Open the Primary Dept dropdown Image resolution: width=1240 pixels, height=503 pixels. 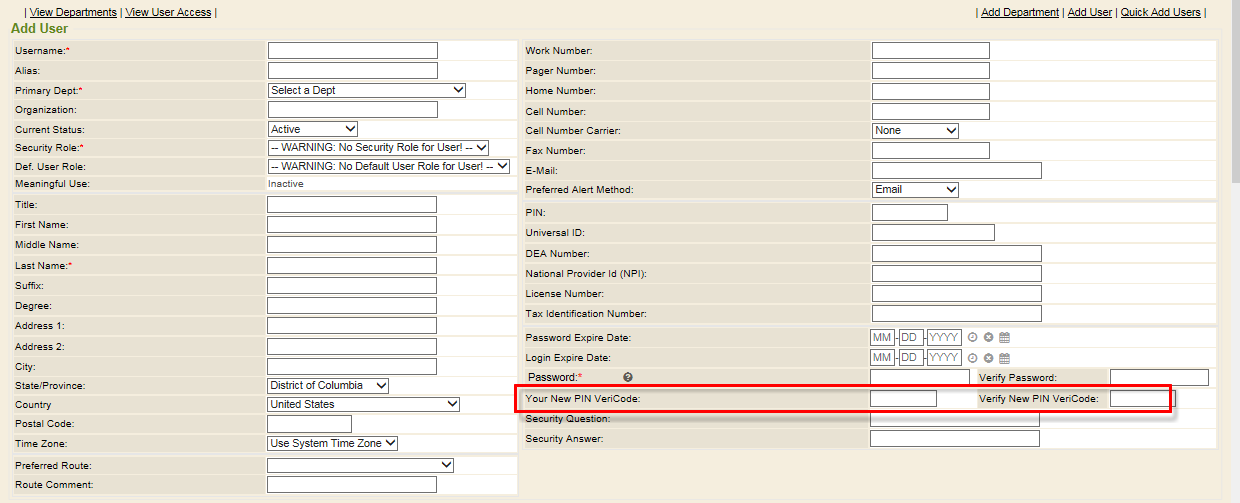coord(367,90)
